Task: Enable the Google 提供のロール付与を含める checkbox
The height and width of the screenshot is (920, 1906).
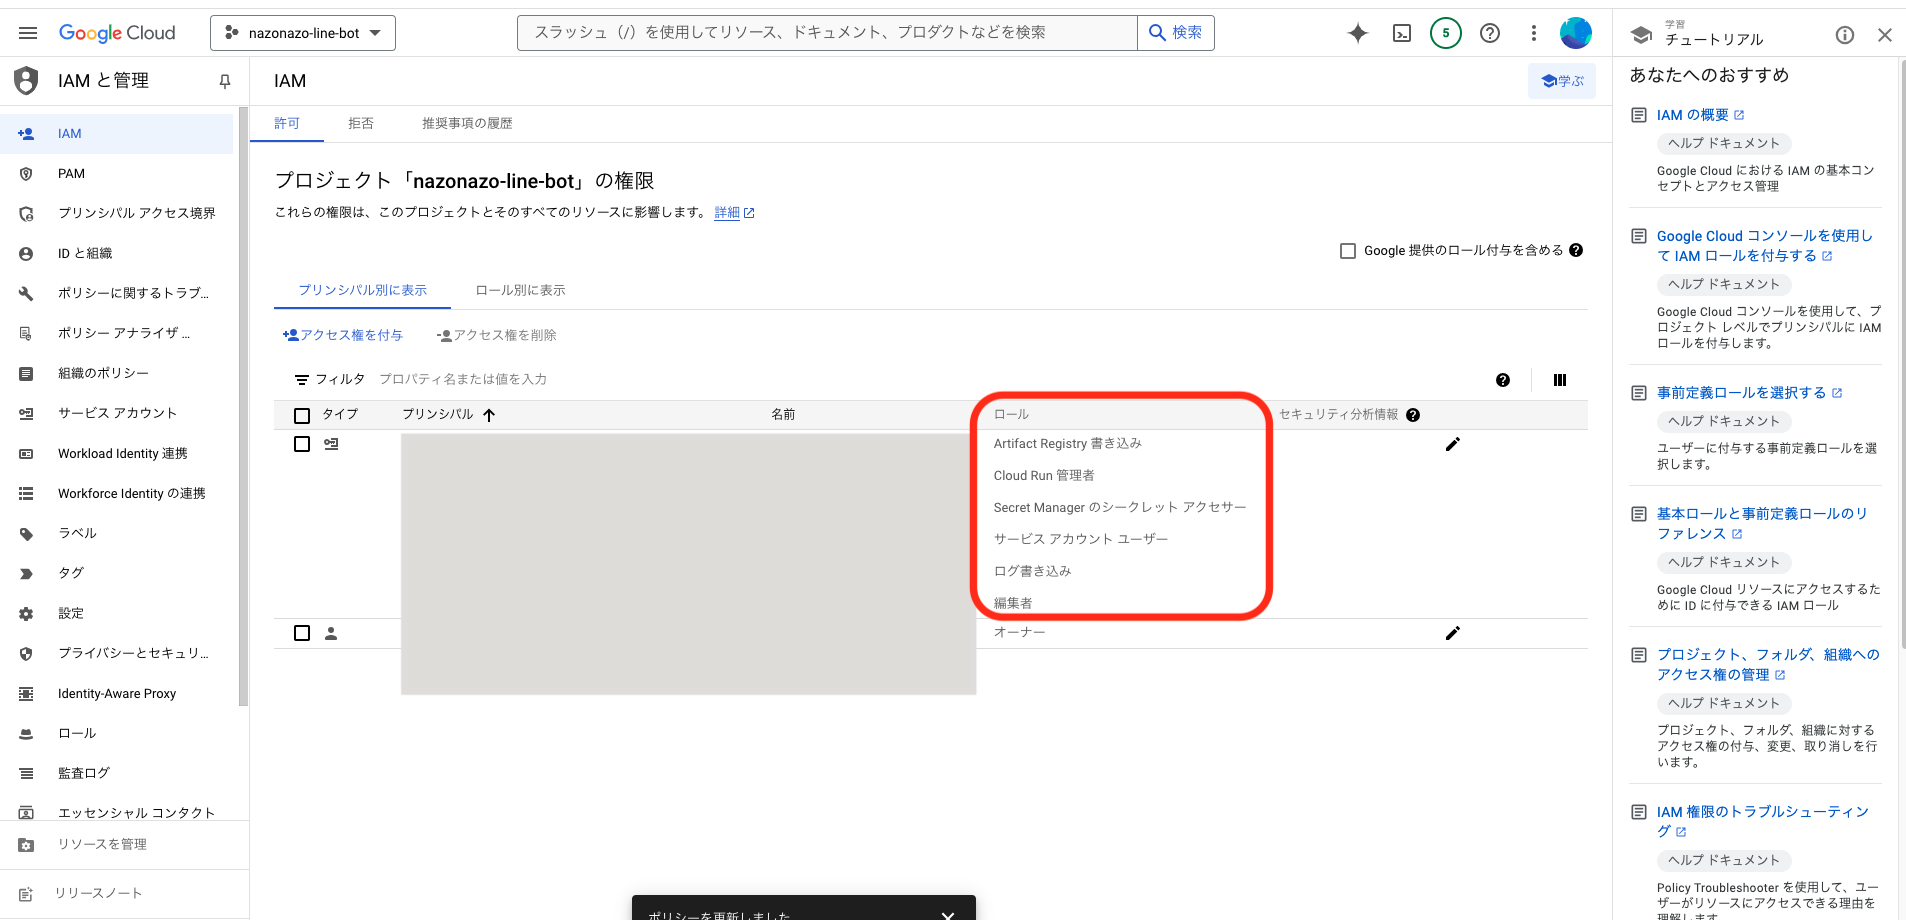Action: point(1347,250)
